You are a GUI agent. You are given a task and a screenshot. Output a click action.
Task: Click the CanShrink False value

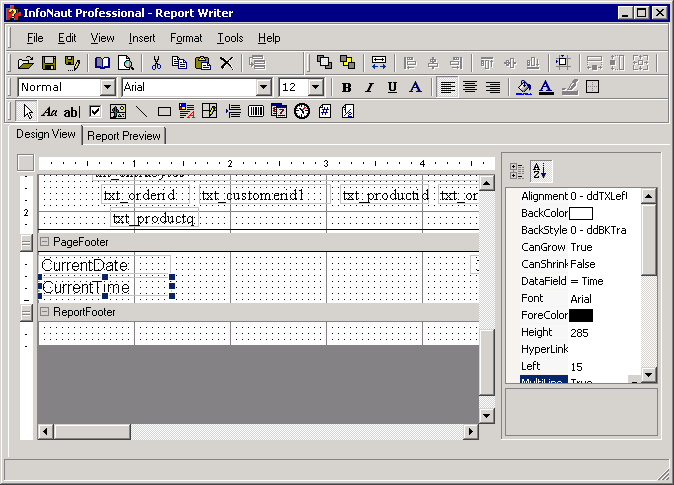[604, 264]
